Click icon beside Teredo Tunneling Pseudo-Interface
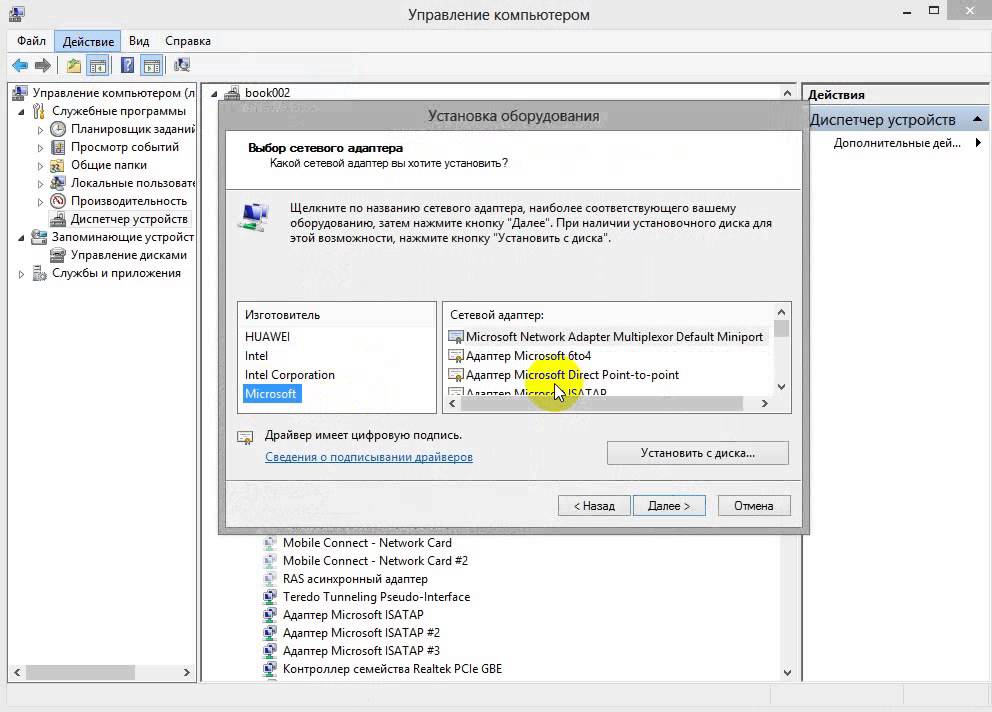 pos(270,596)
